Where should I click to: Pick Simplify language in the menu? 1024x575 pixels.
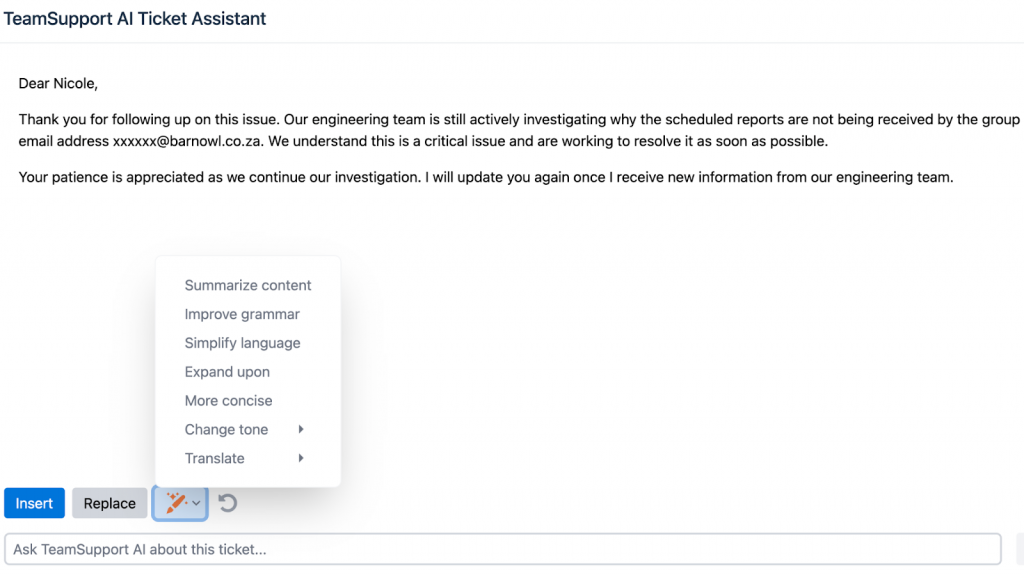pos(242,344)
